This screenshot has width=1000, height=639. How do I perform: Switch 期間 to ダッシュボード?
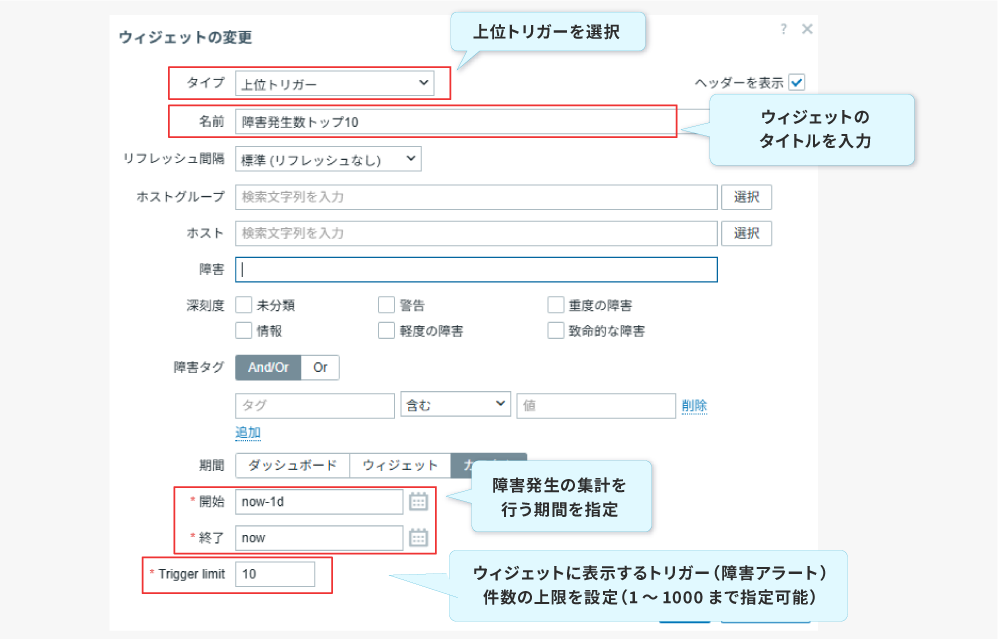(292, 466)
